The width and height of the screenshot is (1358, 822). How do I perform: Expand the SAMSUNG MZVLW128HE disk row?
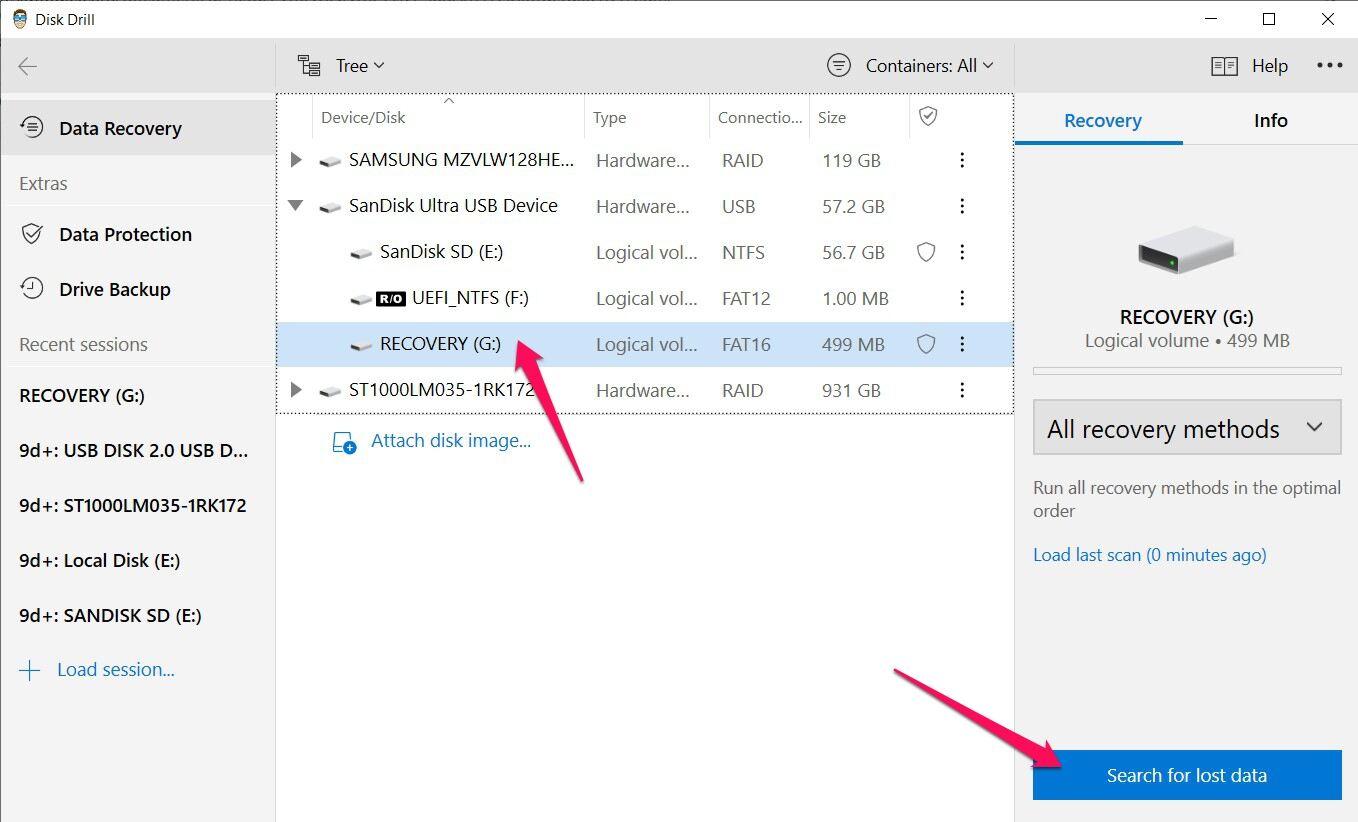point(295,160)
